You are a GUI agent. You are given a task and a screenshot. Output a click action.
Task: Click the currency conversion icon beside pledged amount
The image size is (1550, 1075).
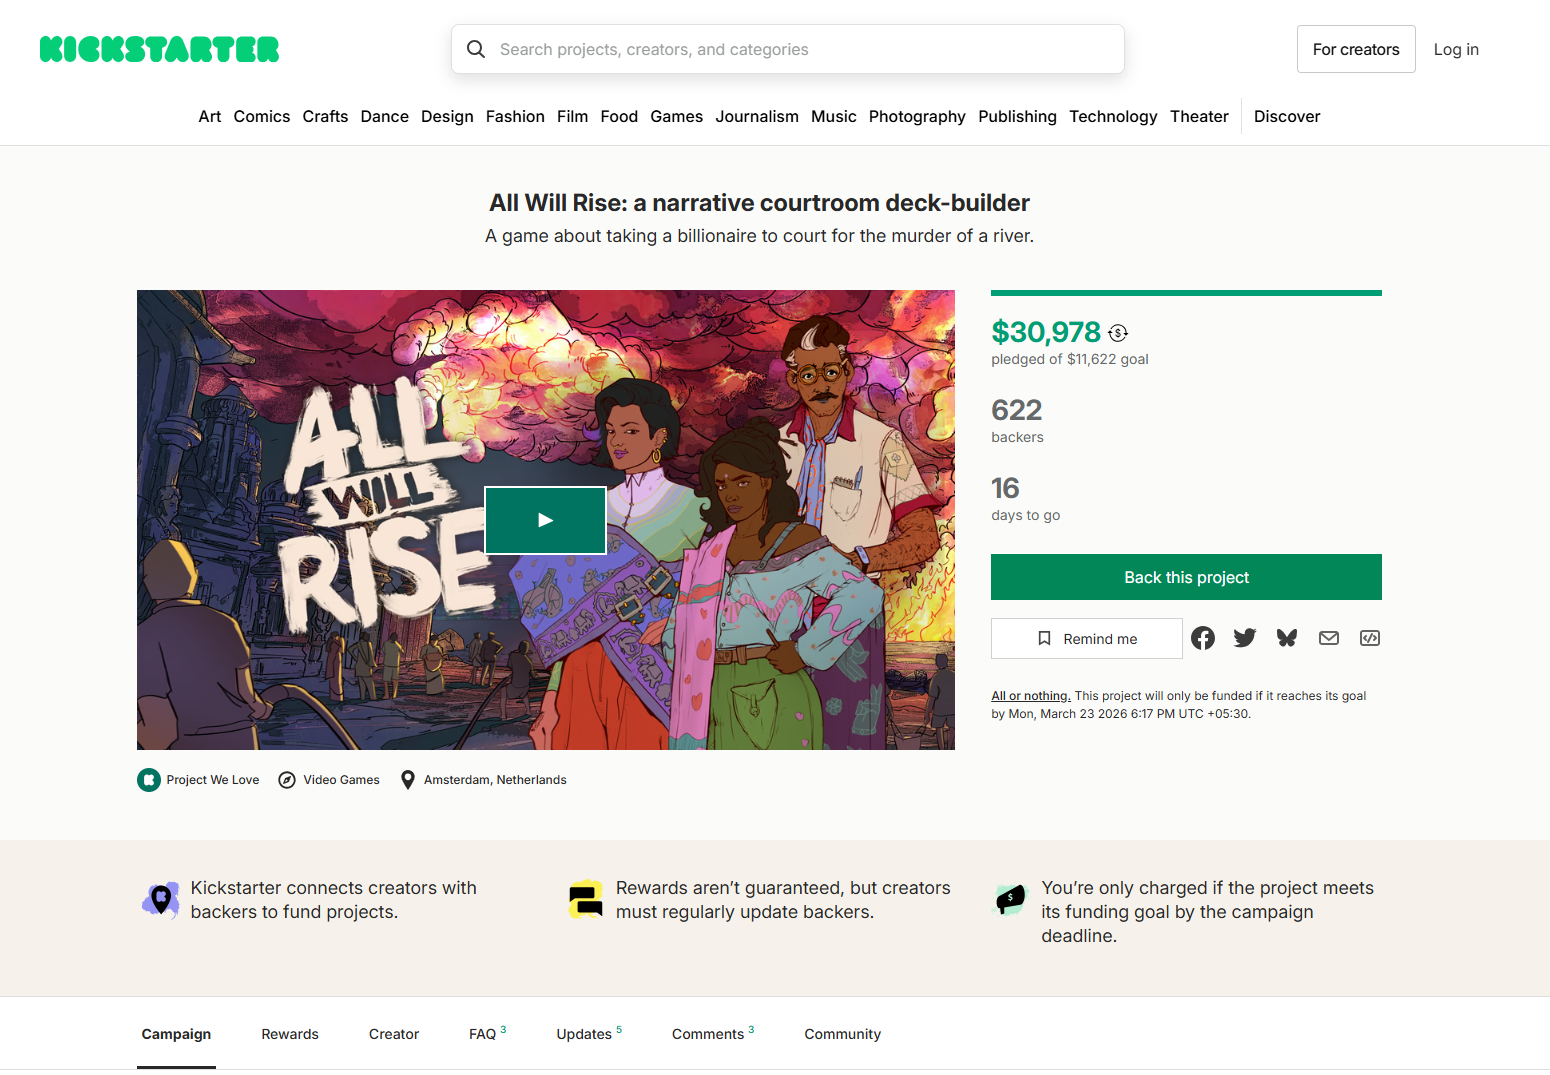pyautogui.click(x=1118, y=333)
